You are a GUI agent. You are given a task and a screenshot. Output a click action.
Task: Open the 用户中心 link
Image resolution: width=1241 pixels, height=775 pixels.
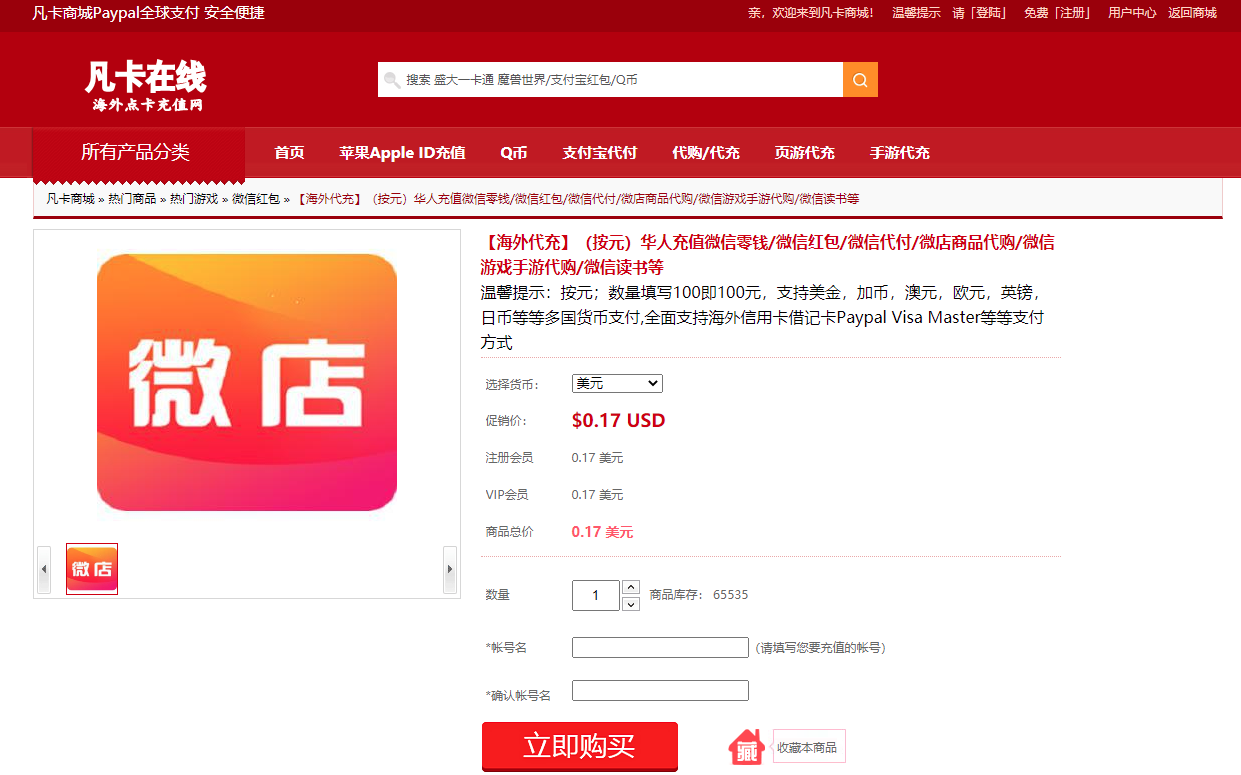pyautogui.click(x=1132, y=13)
